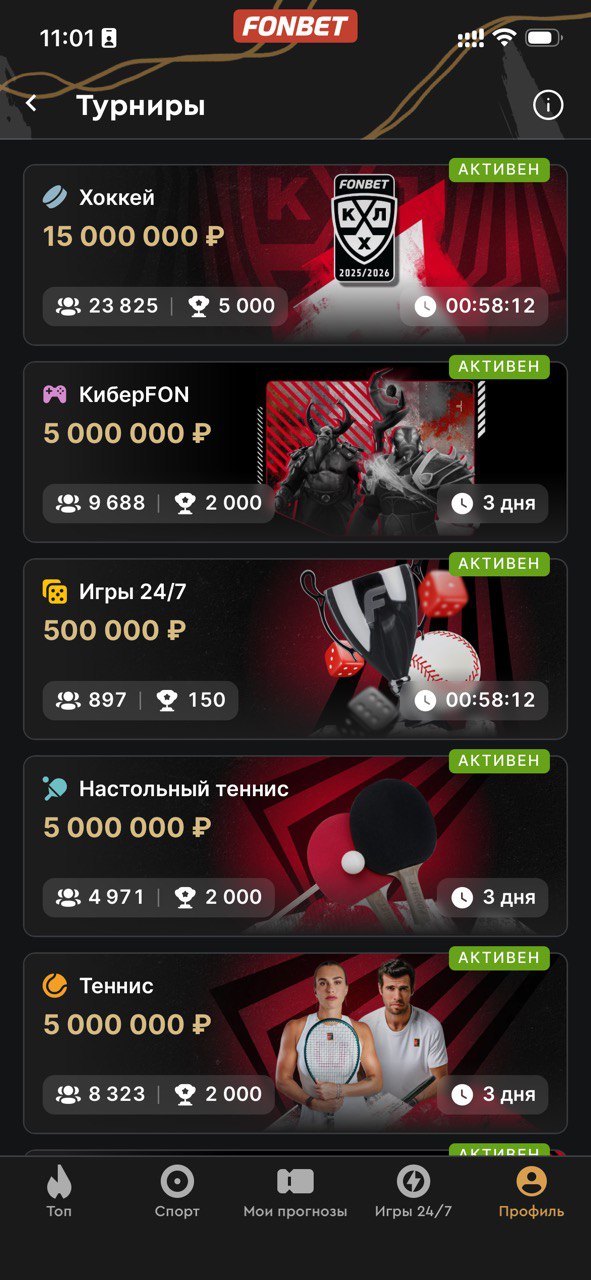Image resolution: width=591 pixels, height=1280 pixels.
Task: Tap the FONBET logo at top
Action: 295,26
